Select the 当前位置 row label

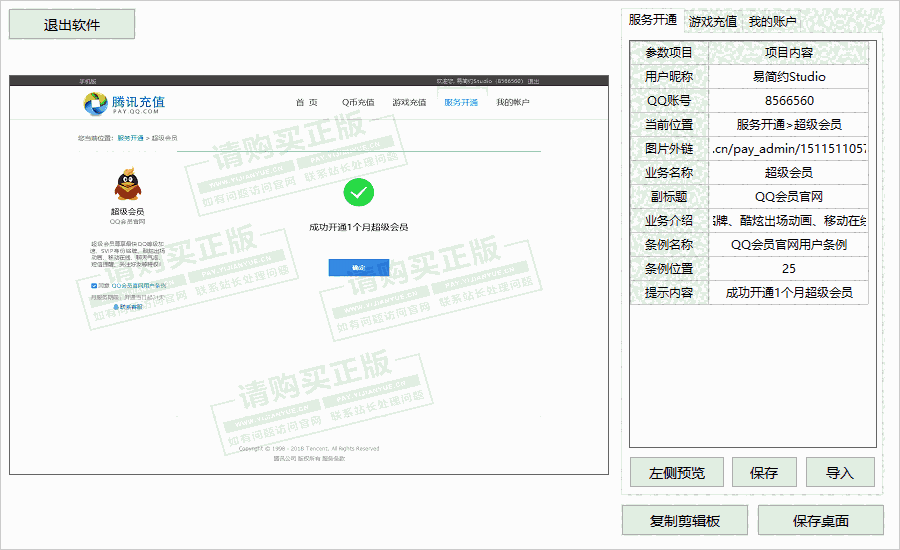(669, 125)
